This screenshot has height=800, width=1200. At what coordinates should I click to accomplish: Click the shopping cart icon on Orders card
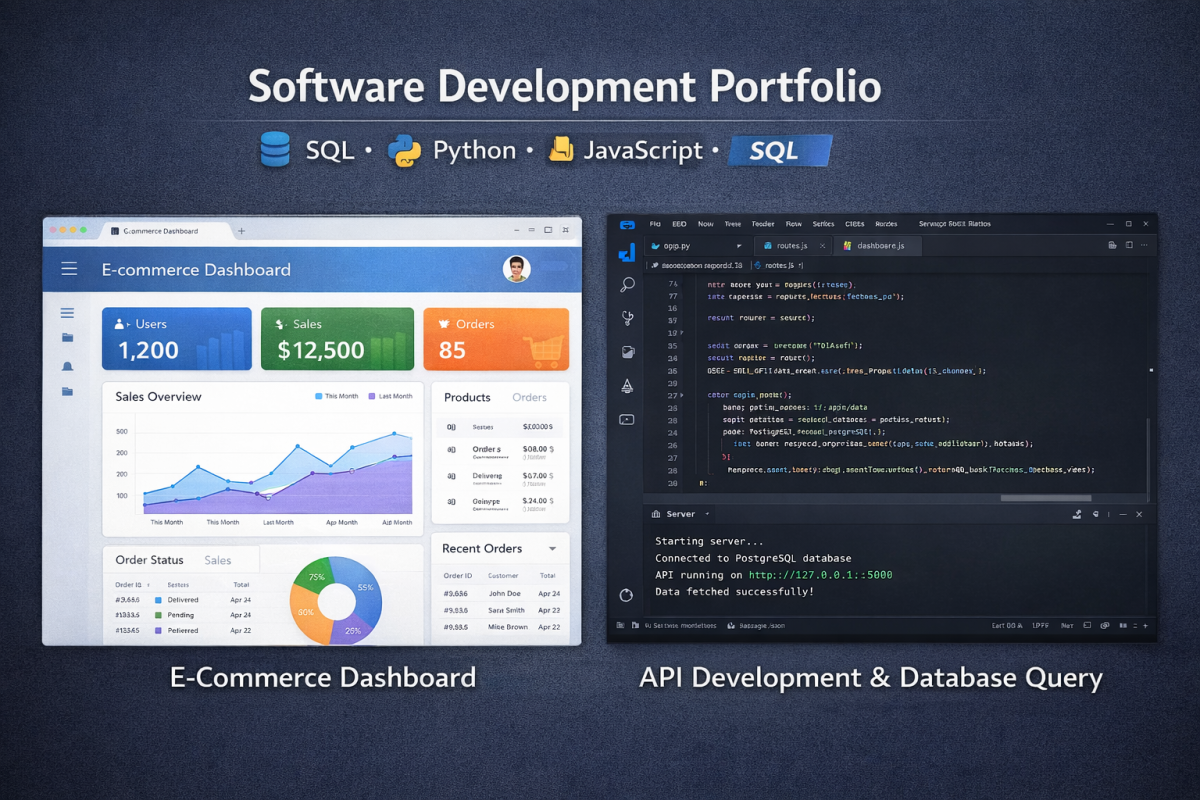[540, 350]
